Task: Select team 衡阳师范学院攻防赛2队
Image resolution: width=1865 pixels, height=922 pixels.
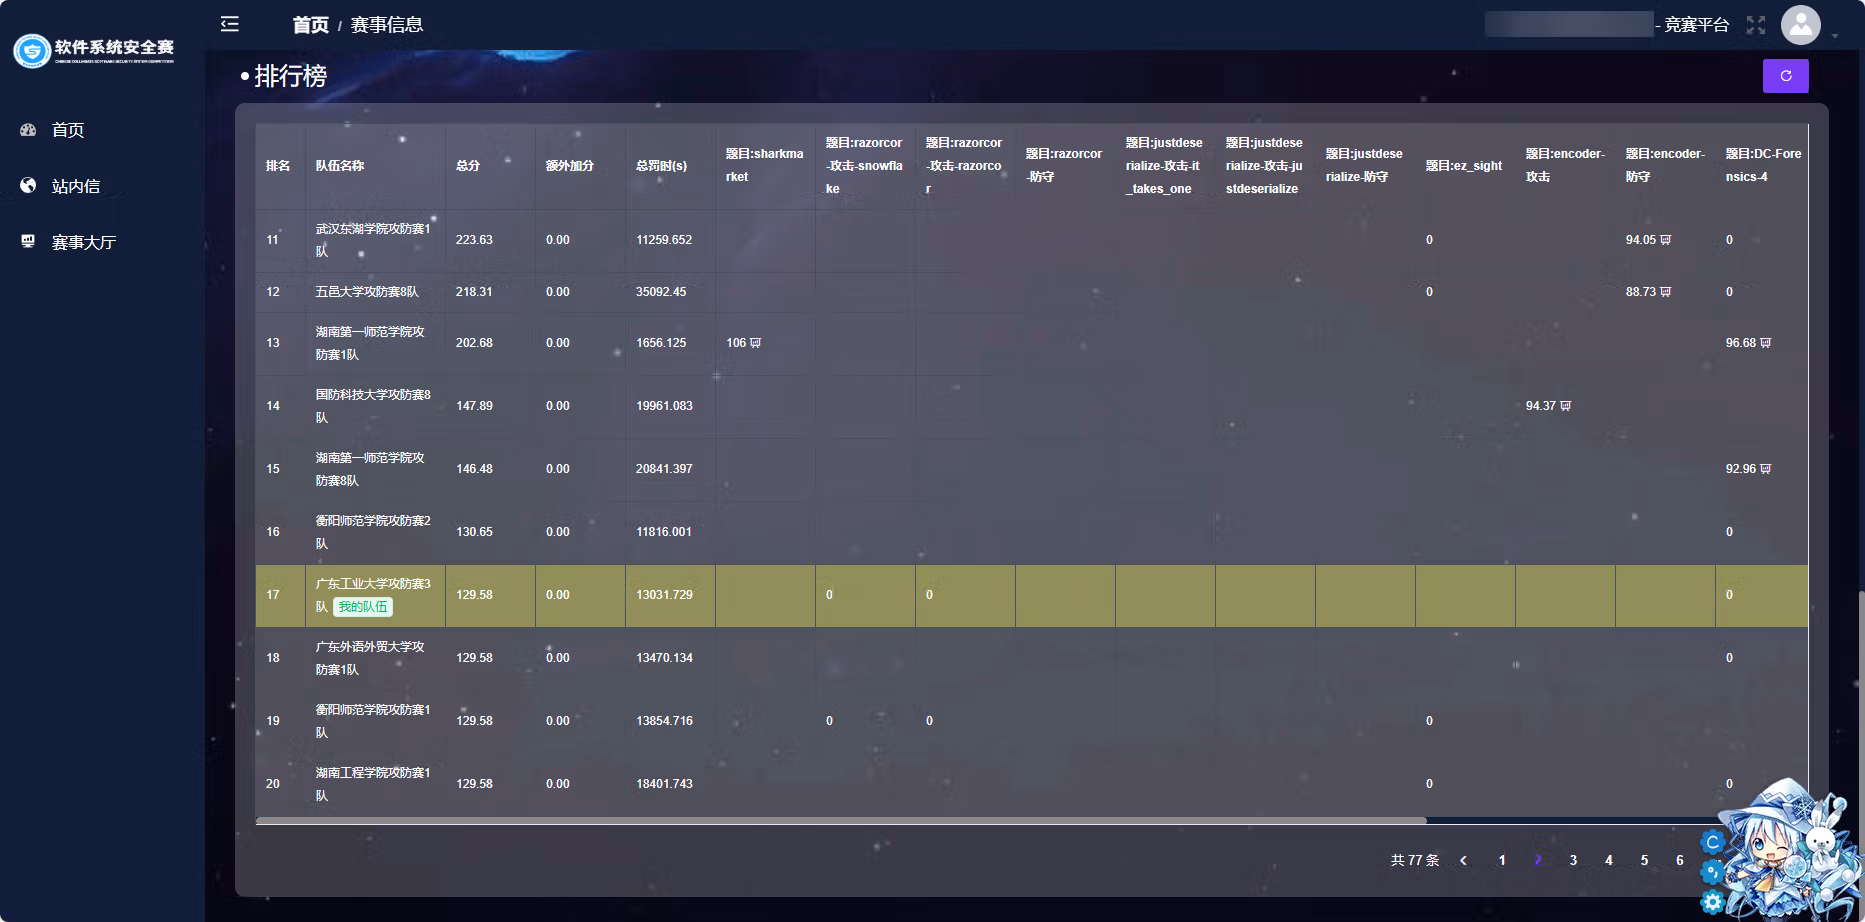Action: [x=373, y=532]
